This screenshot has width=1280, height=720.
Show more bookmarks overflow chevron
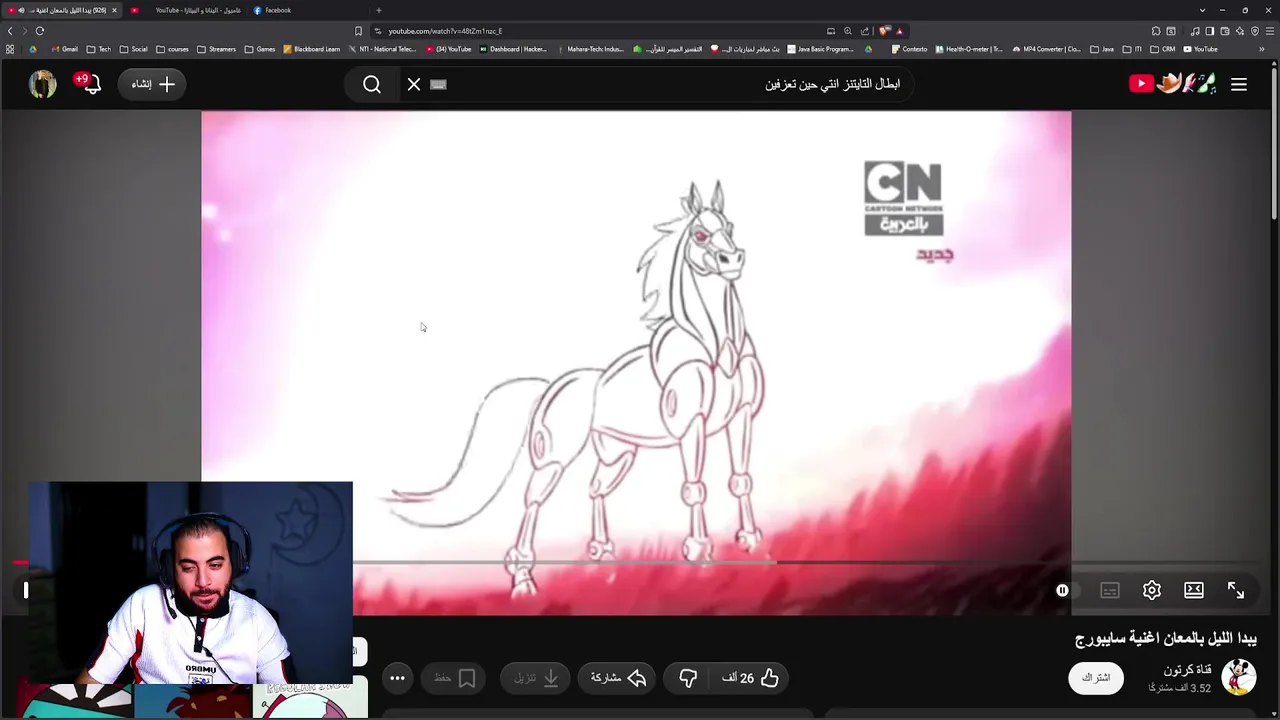coord(1262,49)
